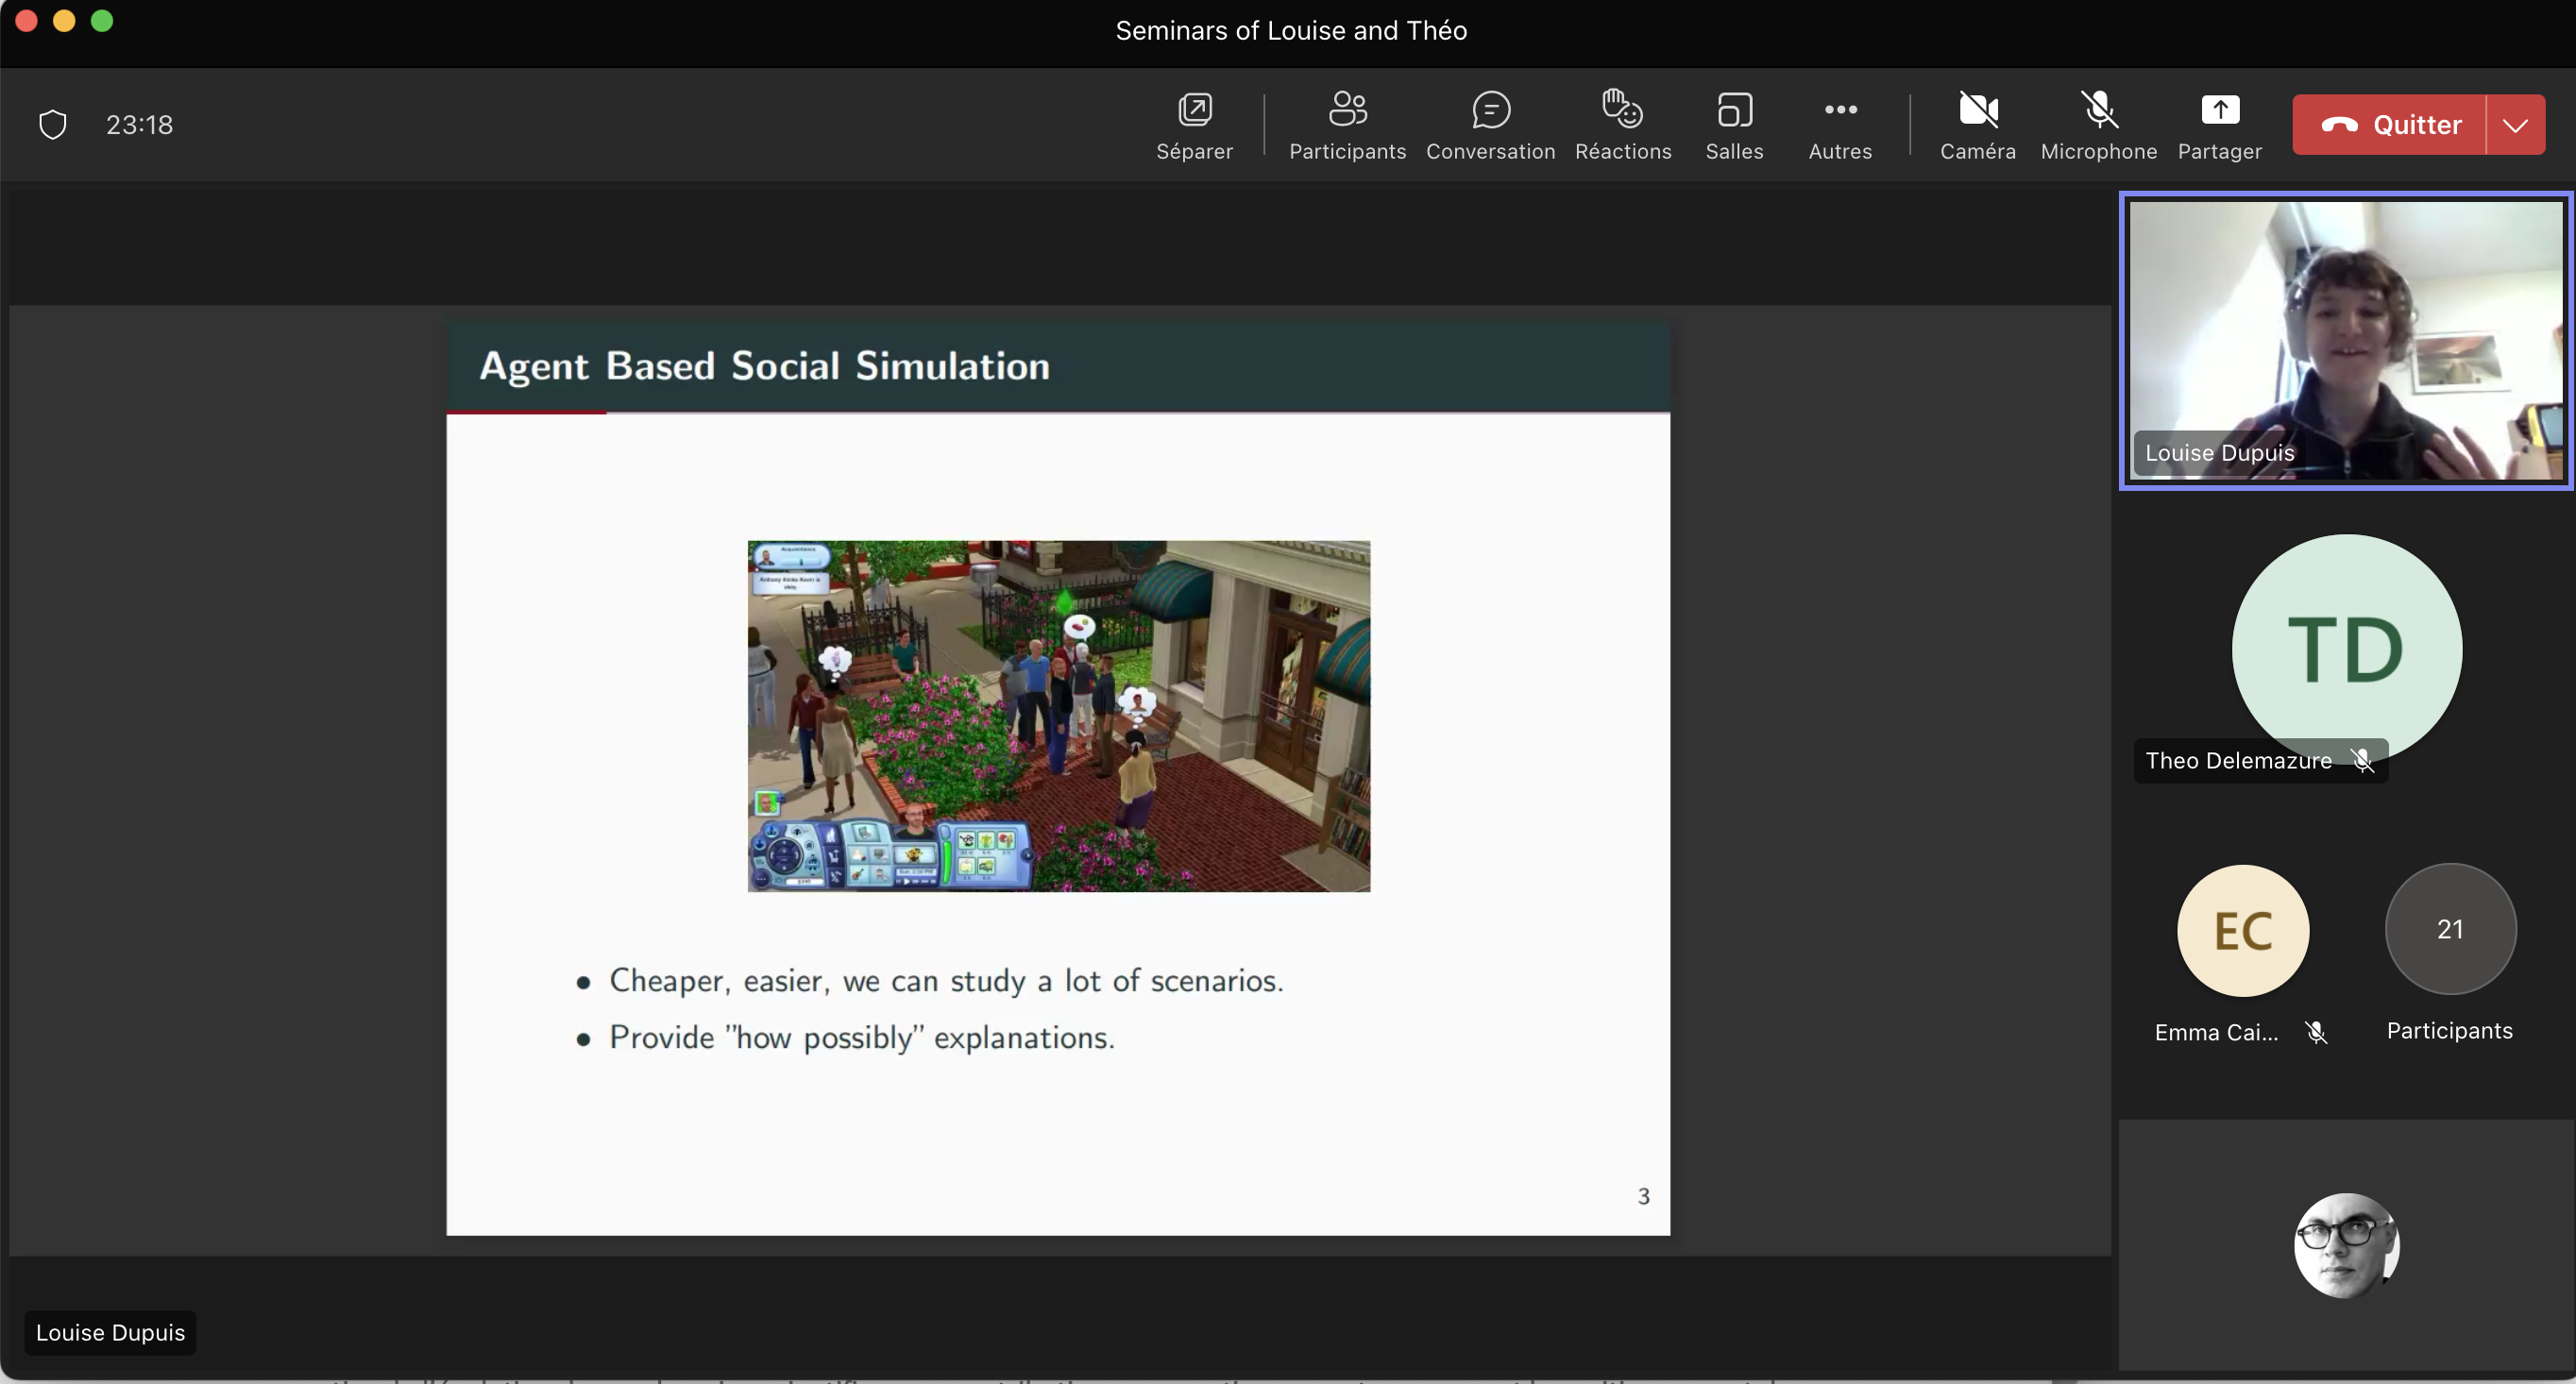Select the EC Emma avatar

tap(2243, 930)
